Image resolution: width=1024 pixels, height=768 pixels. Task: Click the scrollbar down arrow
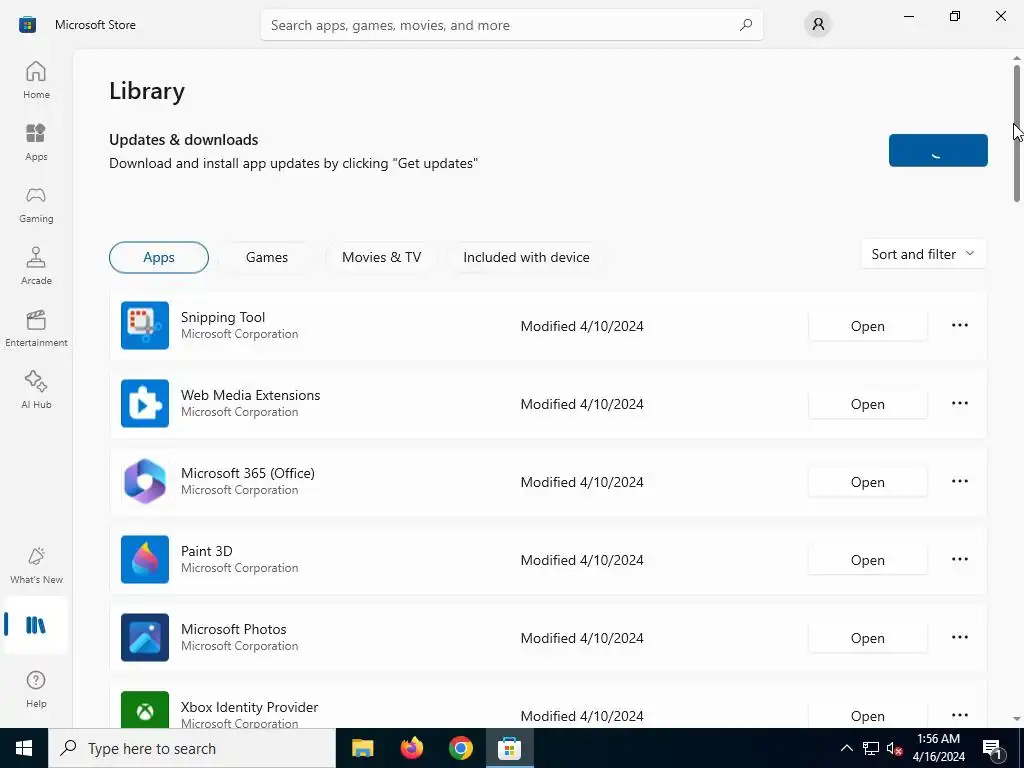tap(1017, 719)
